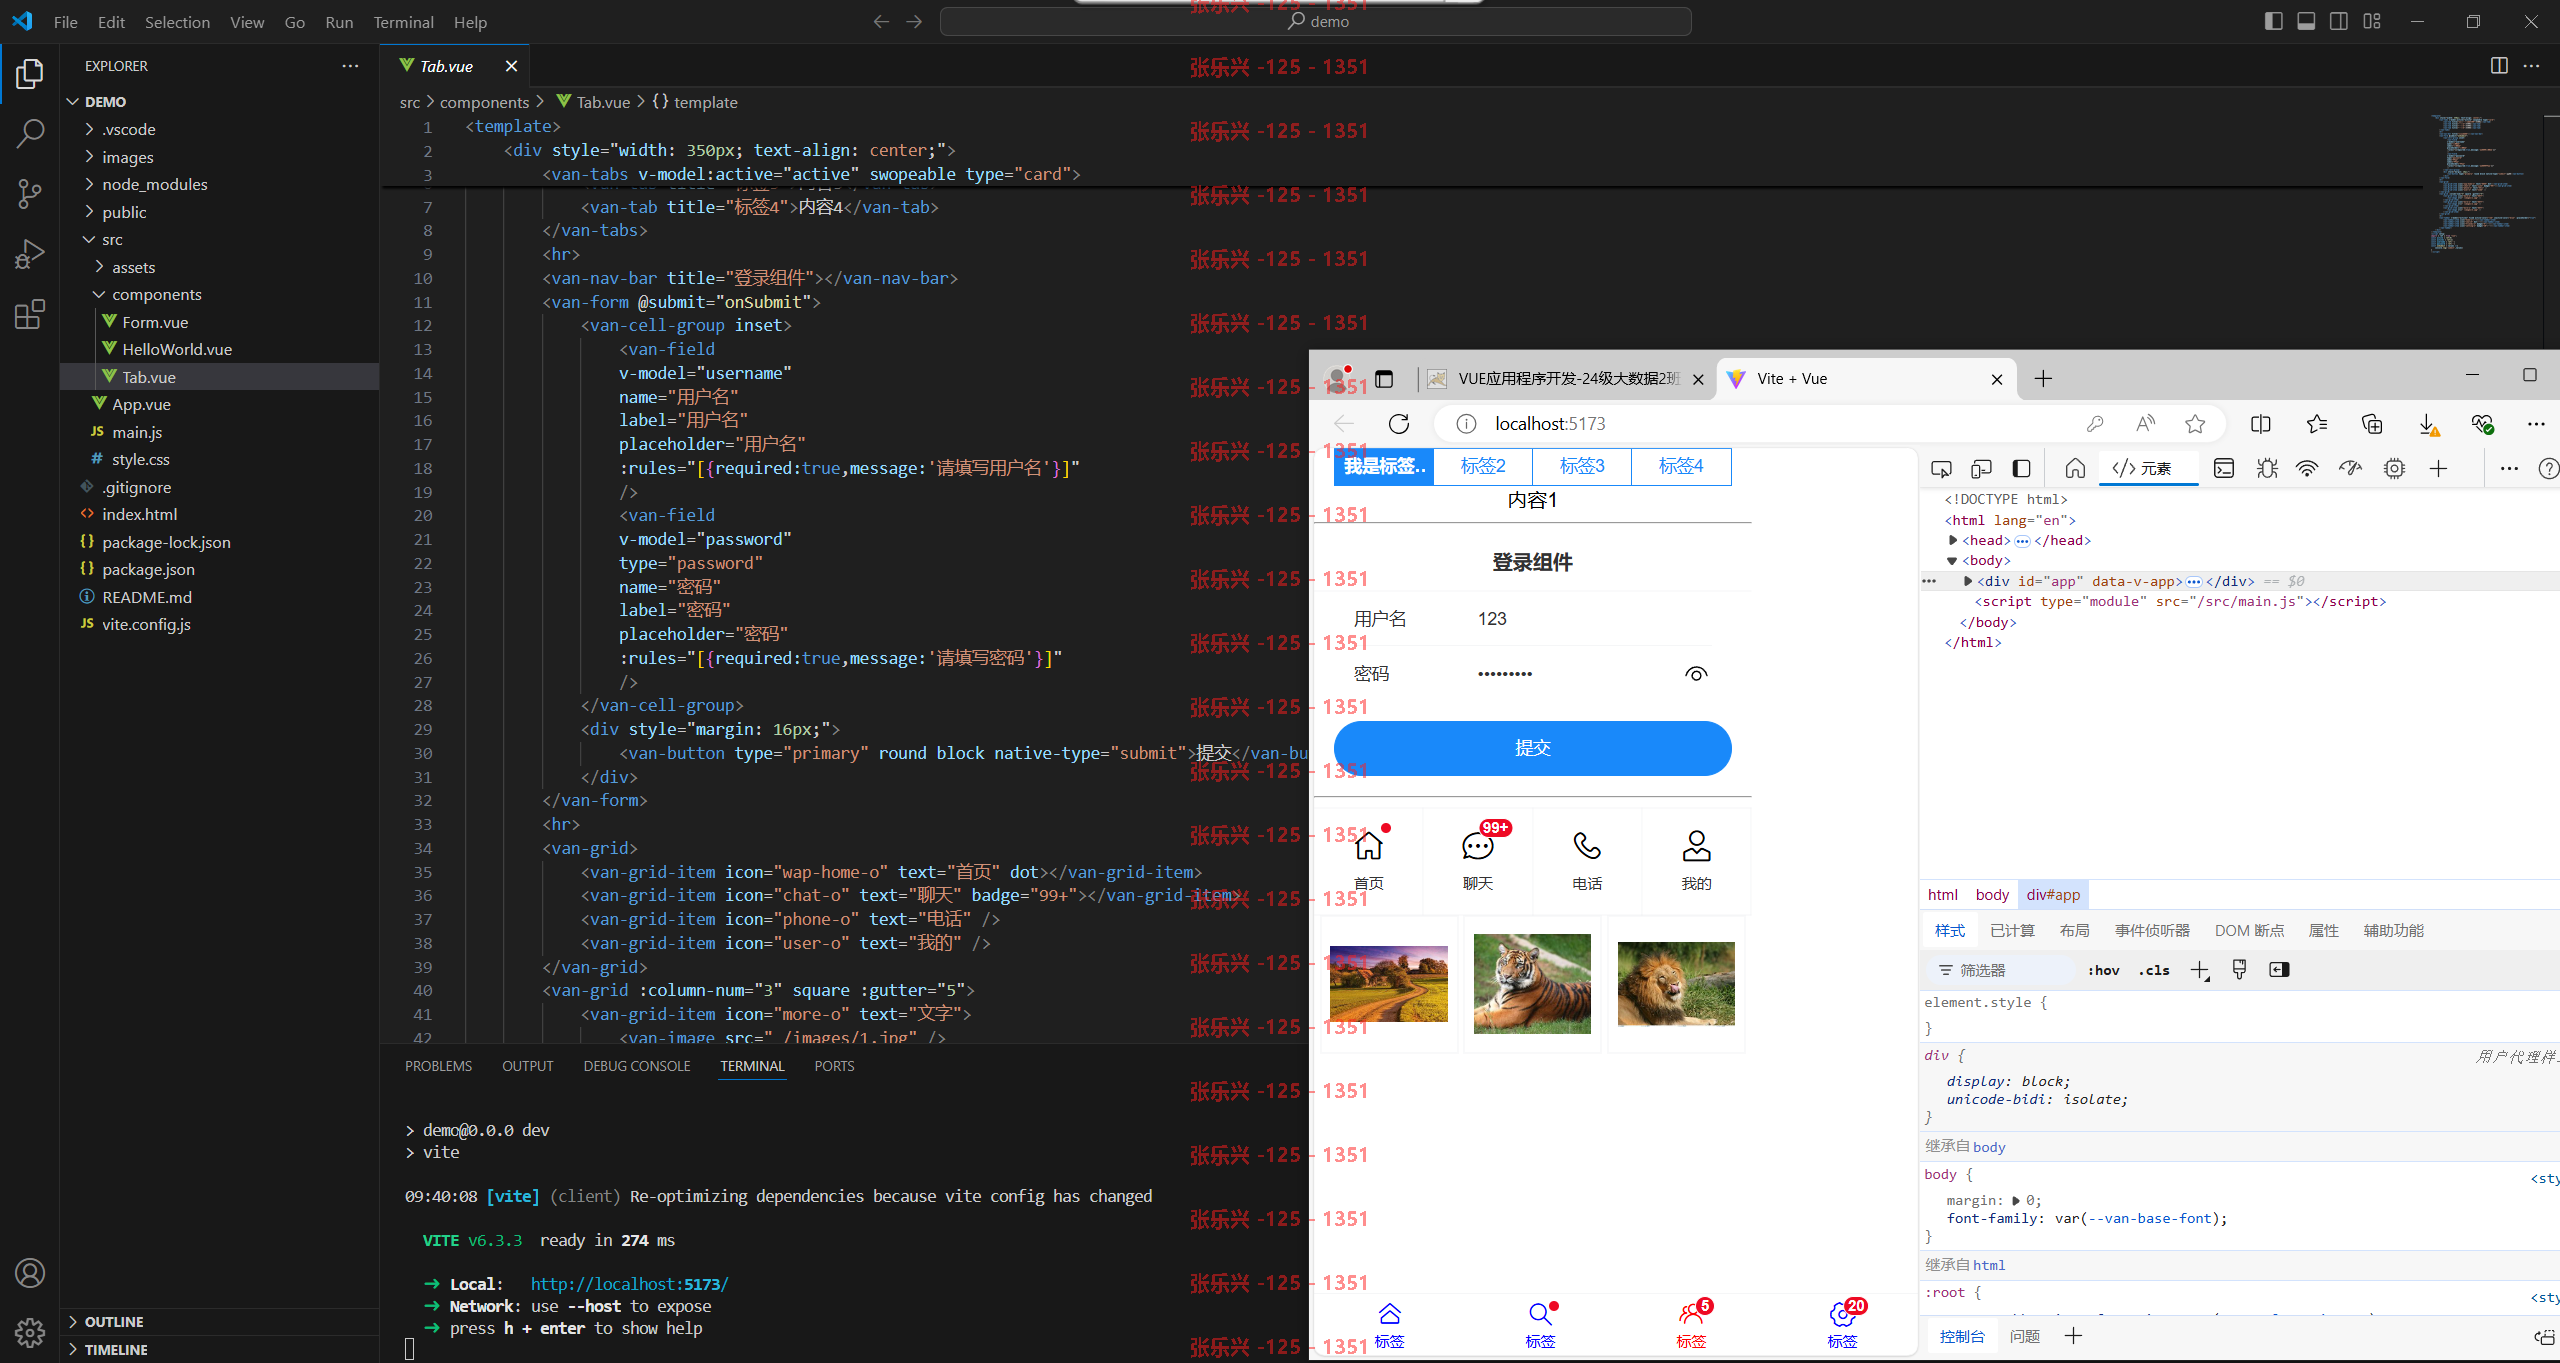This screenshot has width=2560, height=1363.
Task: Open the lion image thumbnail
Action: tap(1676, 984)
